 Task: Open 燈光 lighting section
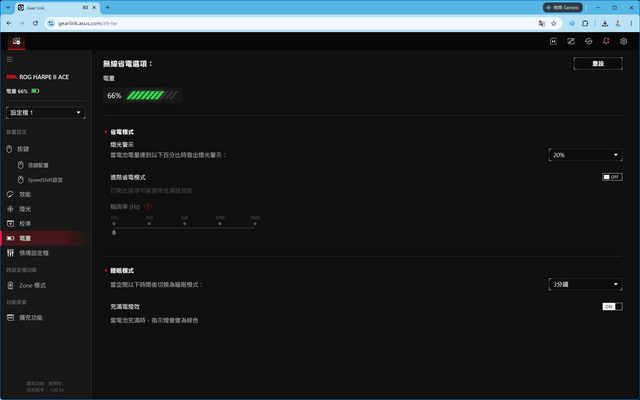pyautogui.click(x=25, y=209)
